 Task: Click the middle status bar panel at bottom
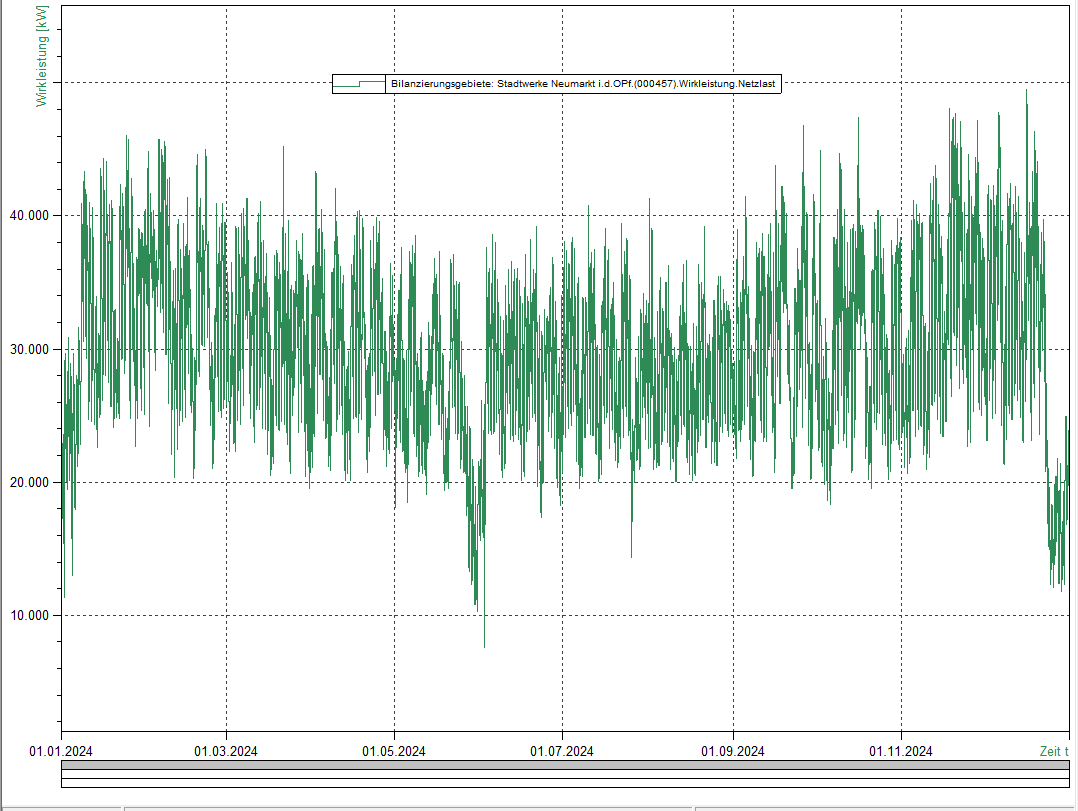[408, 807]
